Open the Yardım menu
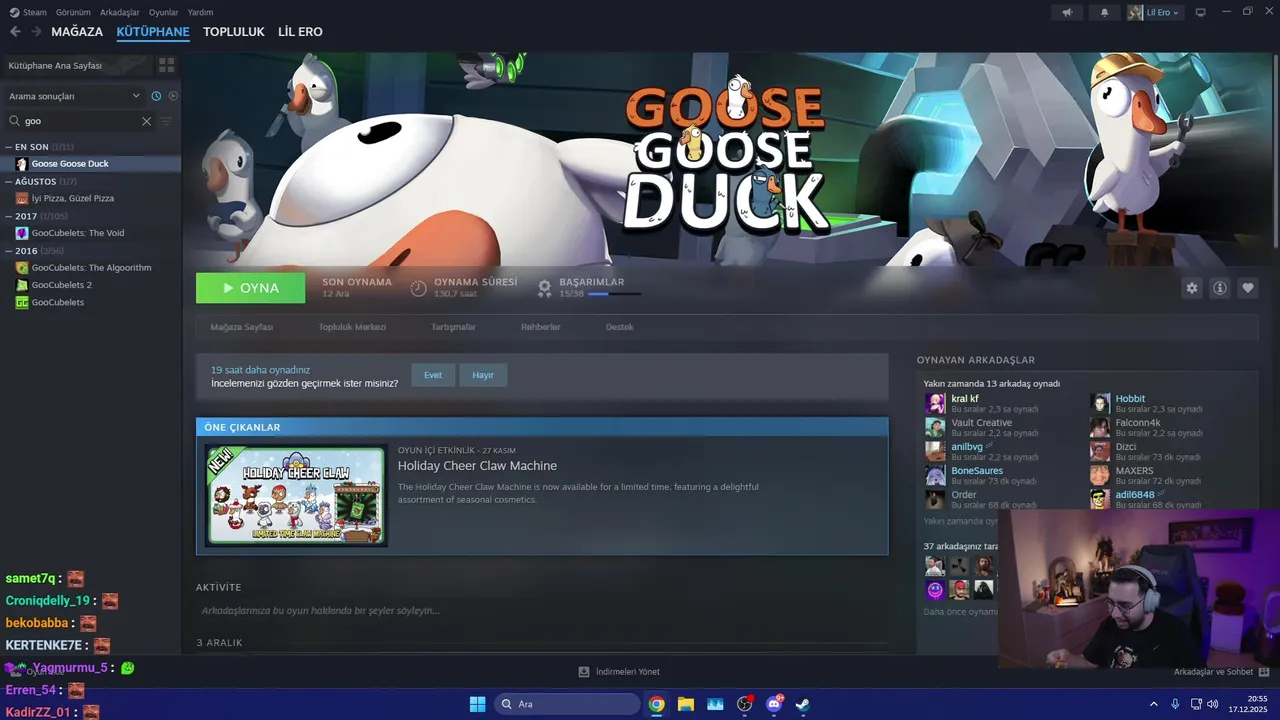This screenshot has width=1280, height=720. tap(200, 12)
